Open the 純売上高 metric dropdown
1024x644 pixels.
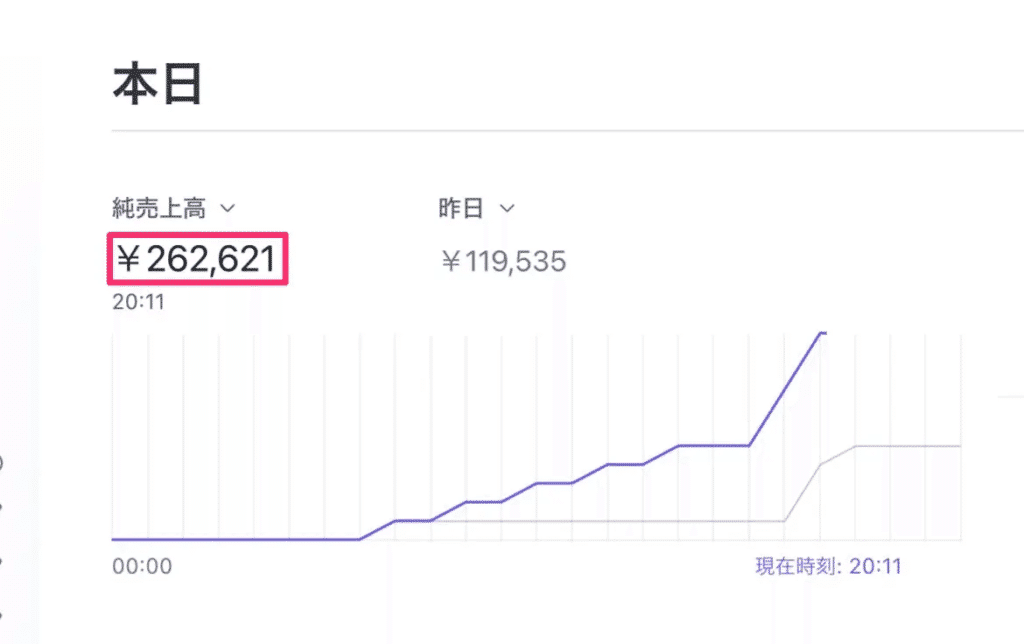(173, 208)
